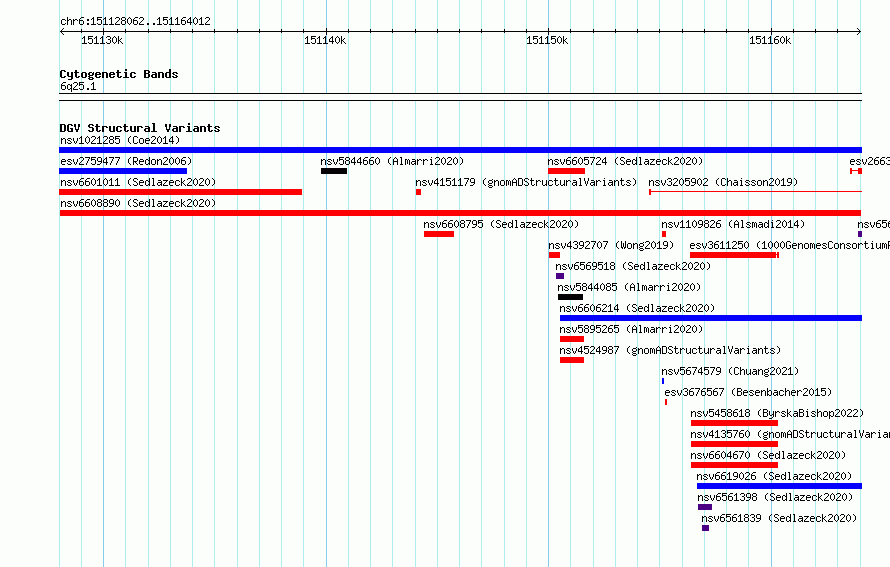The width and height of the screenshot is (890, 567).
Task: Open nsv6606214 (Sedlazeck2020) label
Action: (x=637, y=308)
